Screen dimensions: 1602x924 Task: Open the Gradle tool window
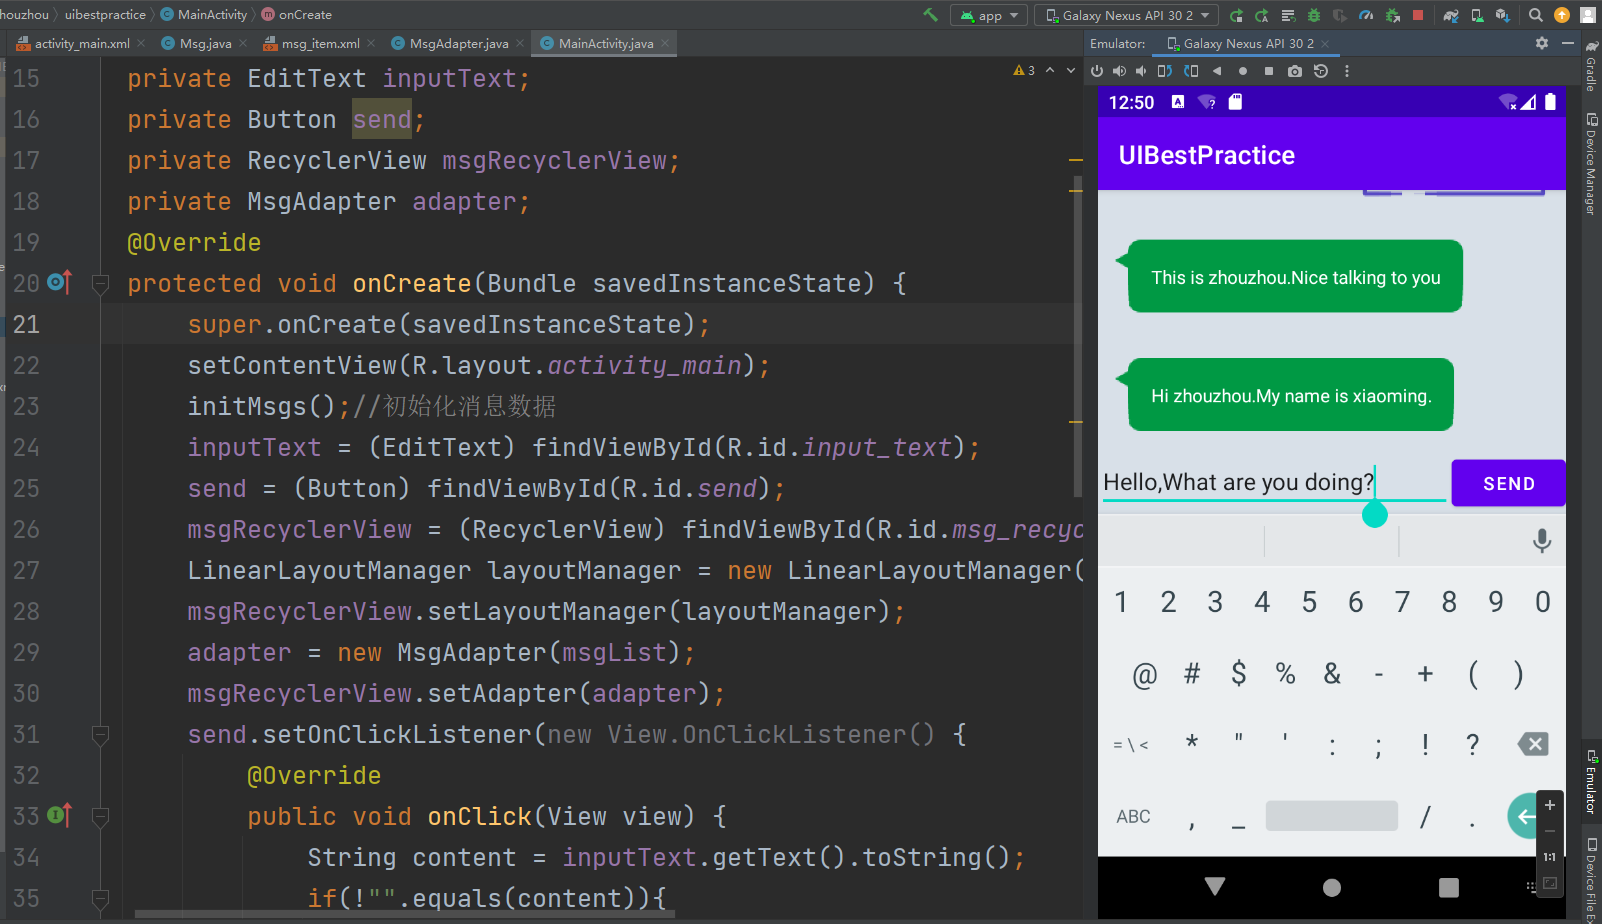pyautogui.click(x=1591, y=68)
